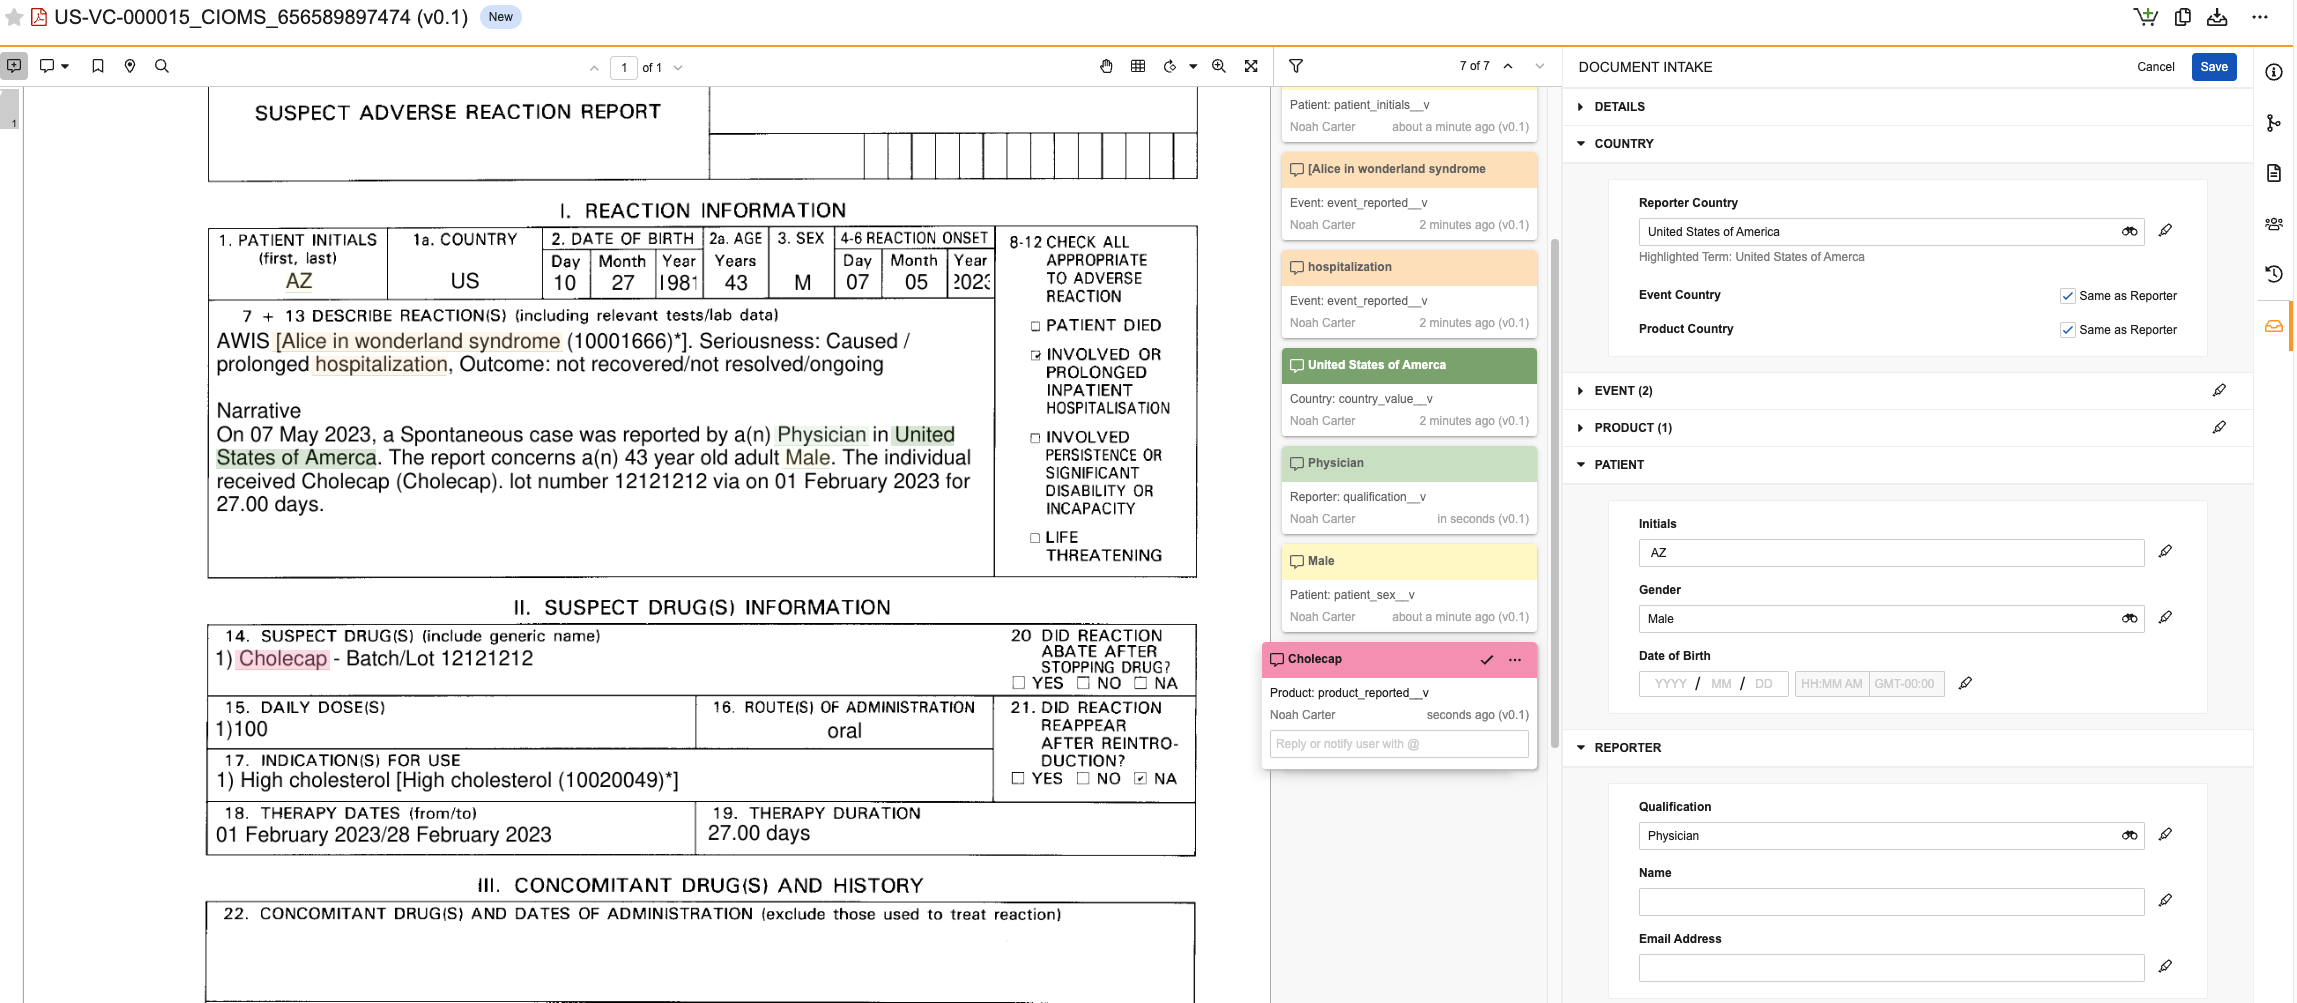This screenshot has width=2297, height=1003.
Task: Uncheck Event Country Same as Reporter
Action: click(x=2067, y=296)
